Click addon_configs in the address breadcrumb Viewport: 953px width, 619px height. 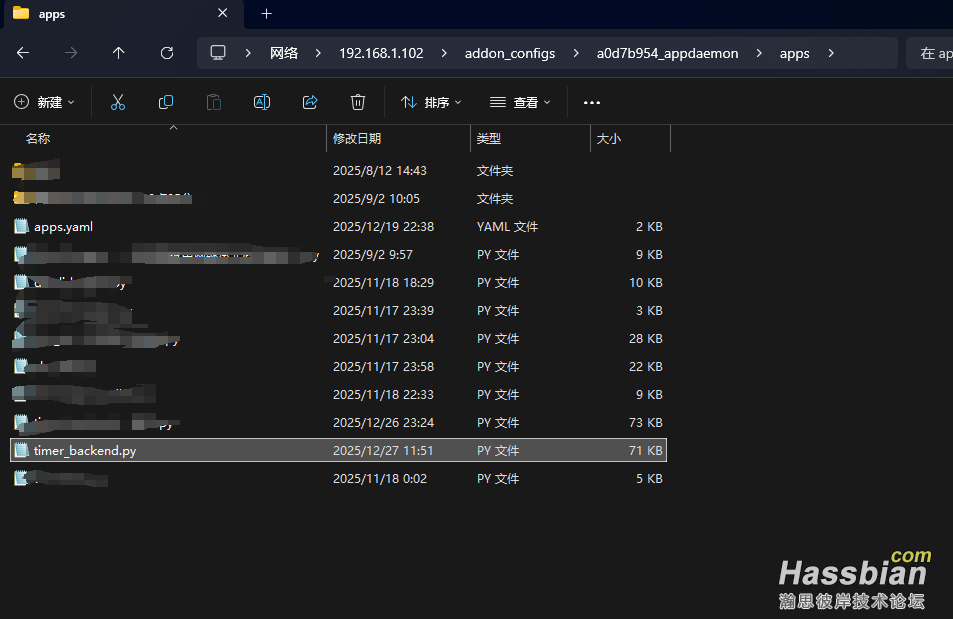click(x=509, y=53)
